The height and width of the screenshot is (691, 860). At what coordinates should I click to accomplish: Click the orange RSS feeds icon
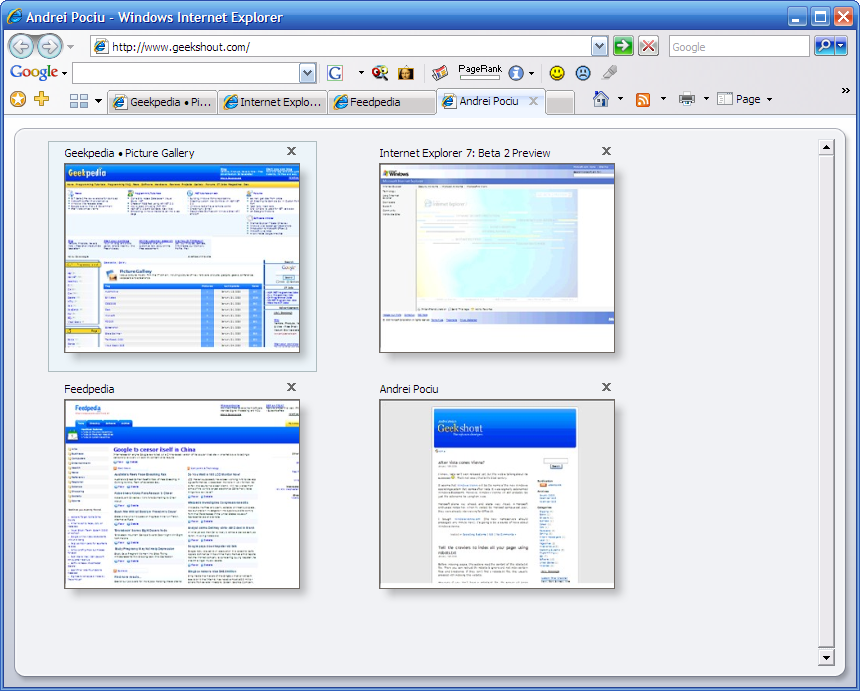click(643, 100)
